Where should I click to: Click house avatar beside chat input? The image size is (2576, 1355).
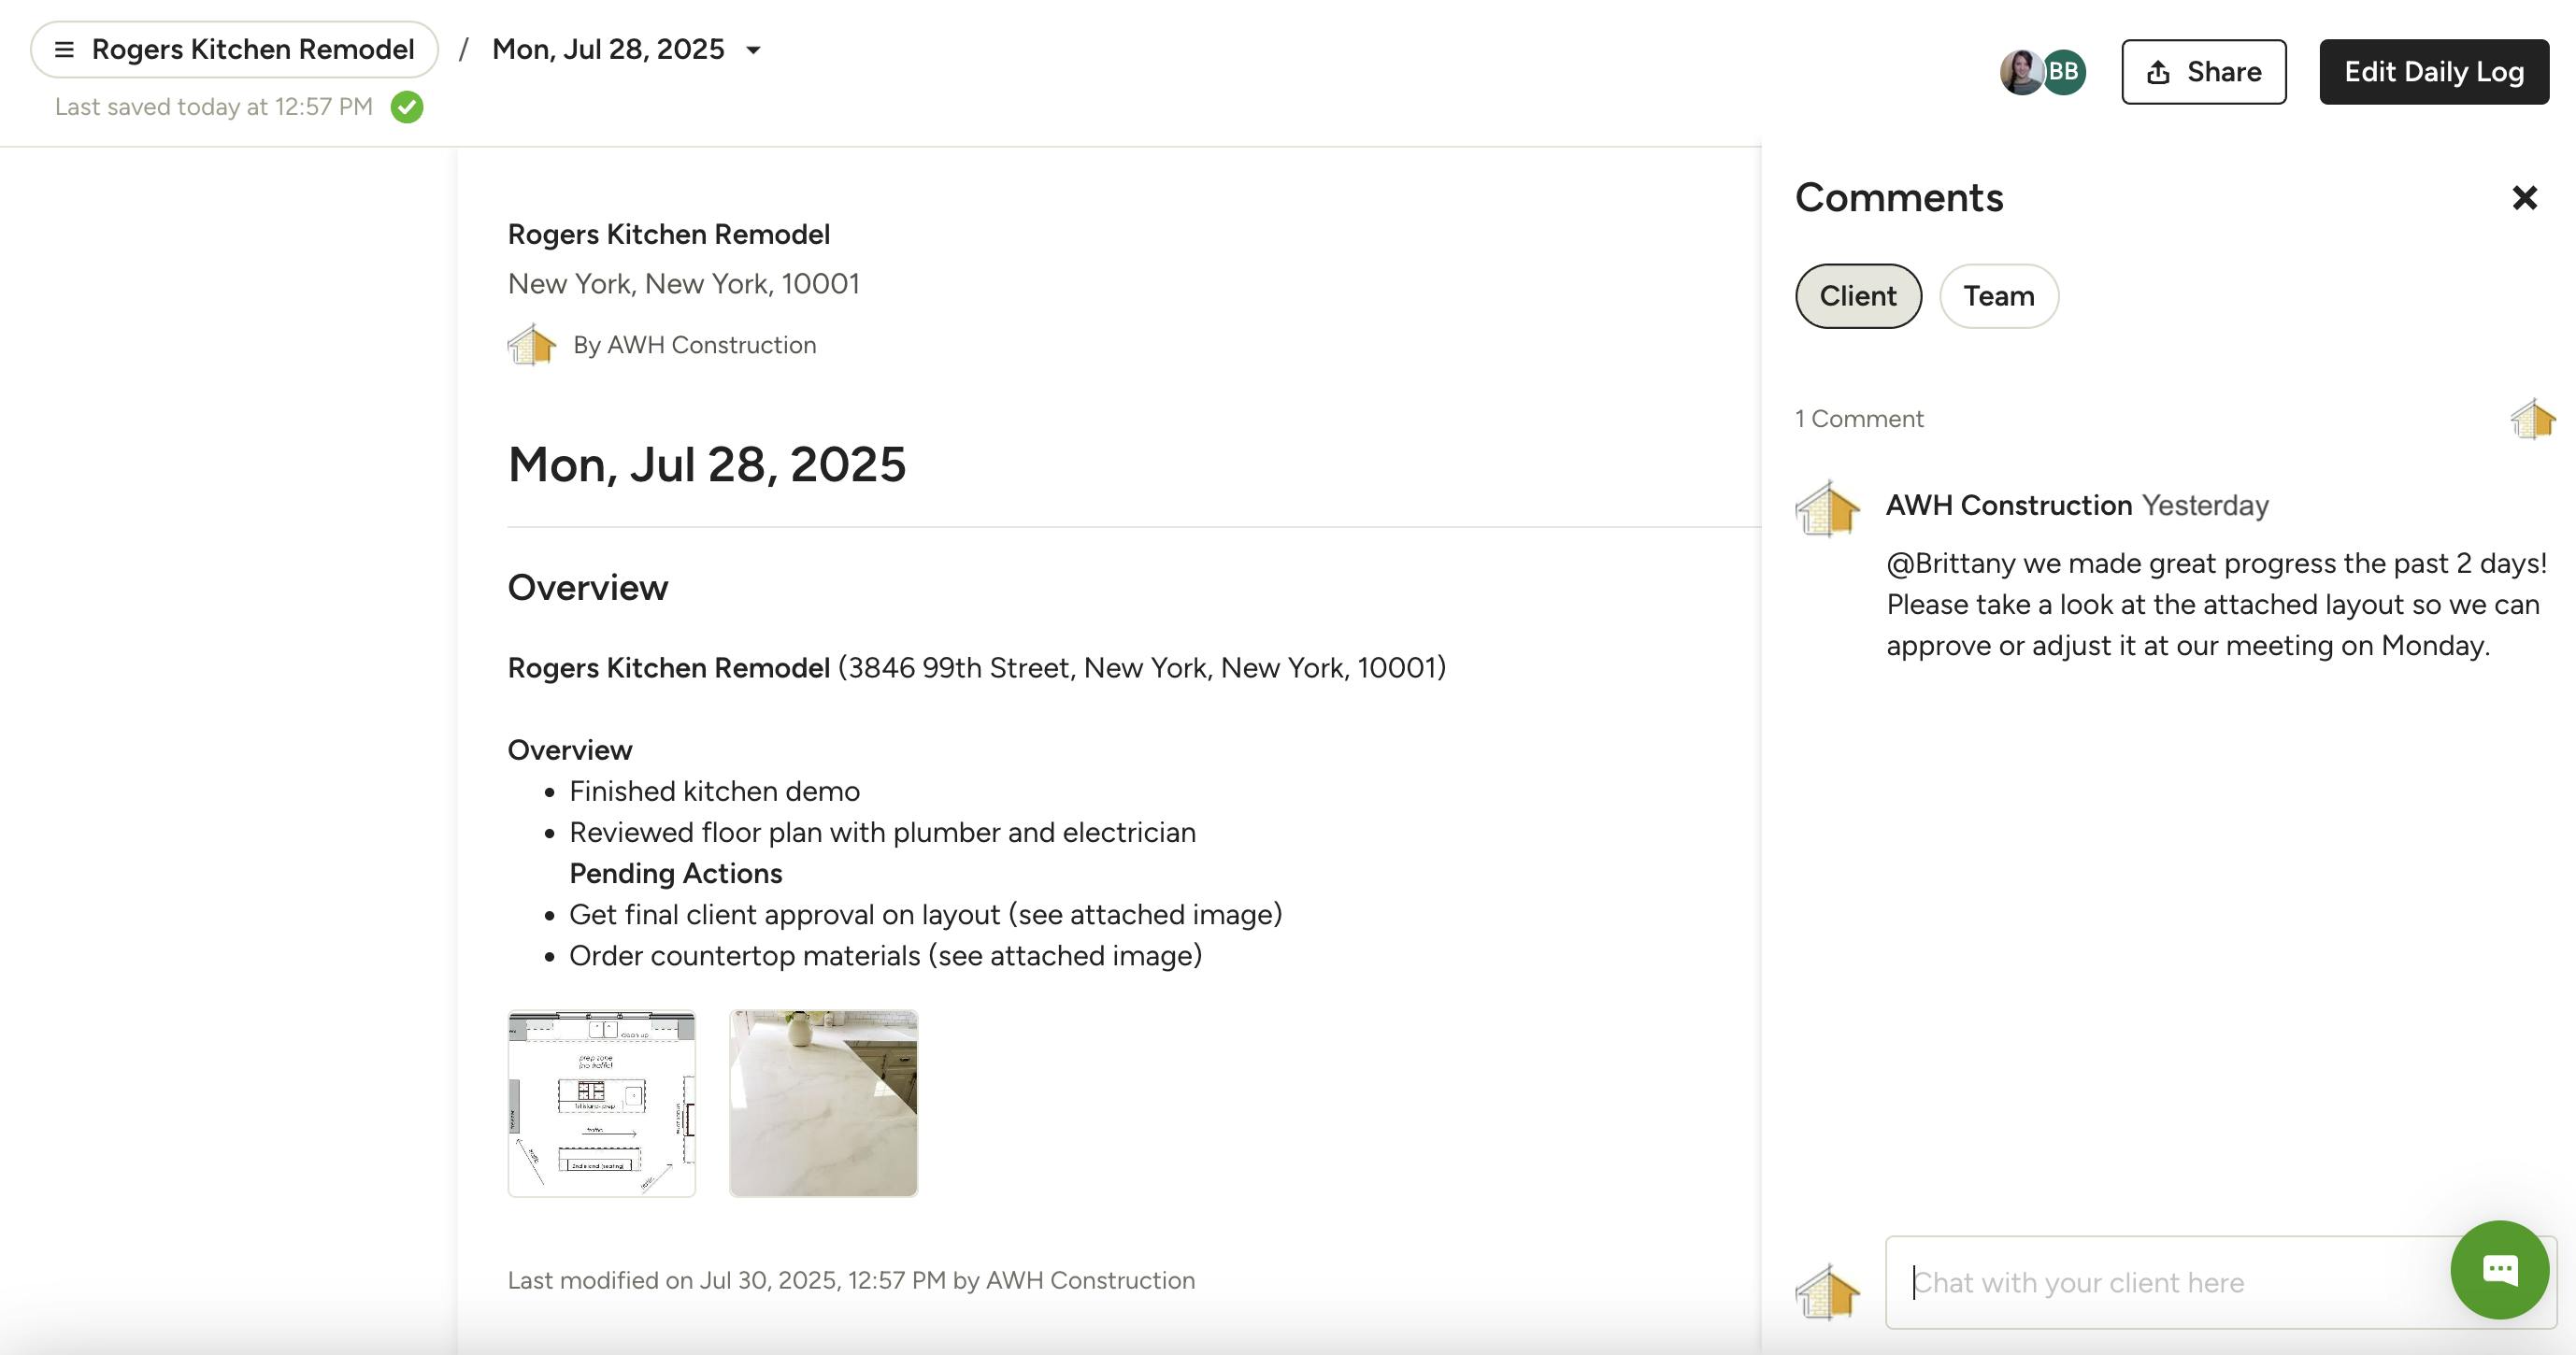click(1827, 1291)
